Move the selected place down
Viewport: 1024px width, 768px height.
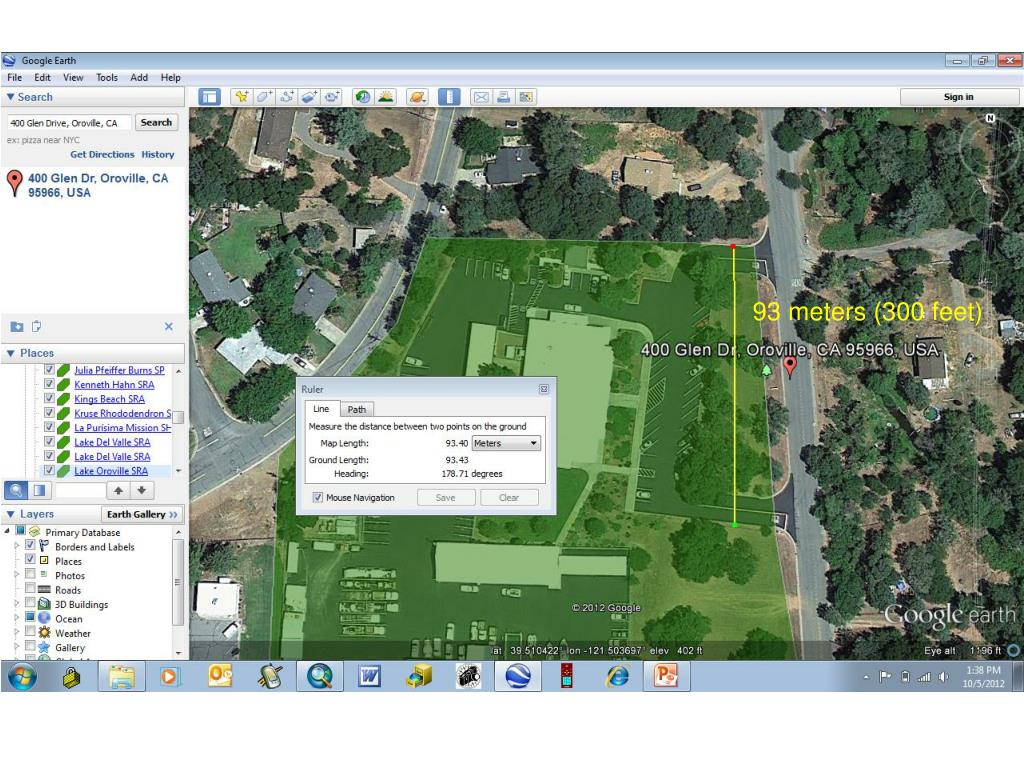pos(142,490)
